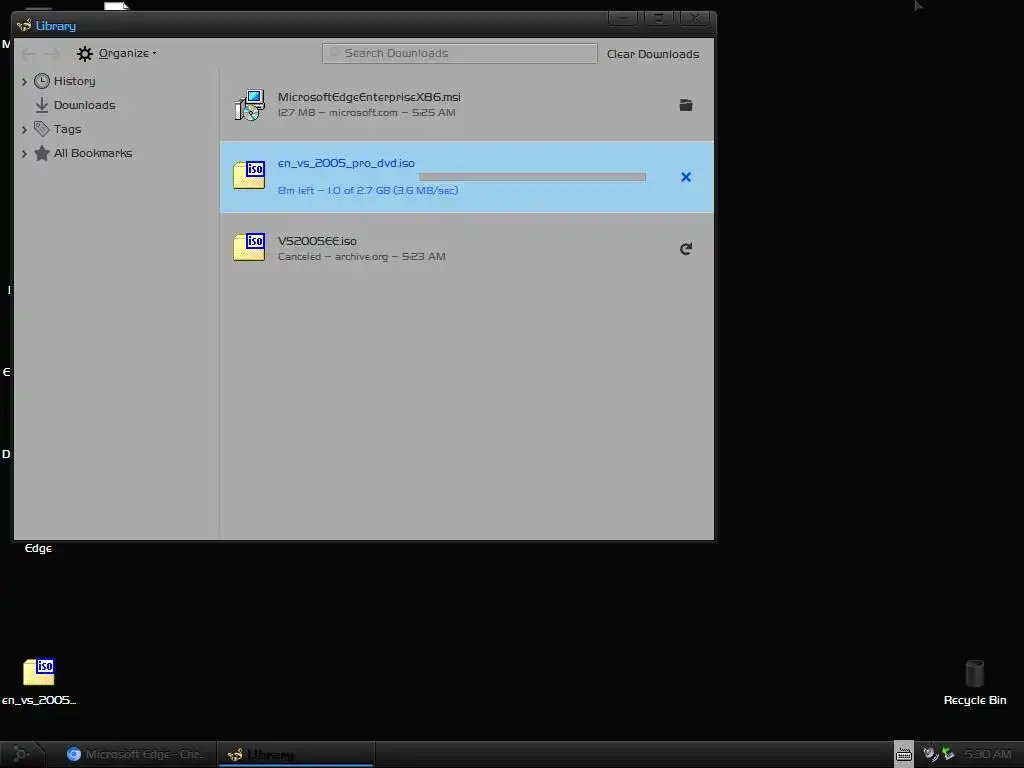Focus the Search Downloads field

[459, 54]
